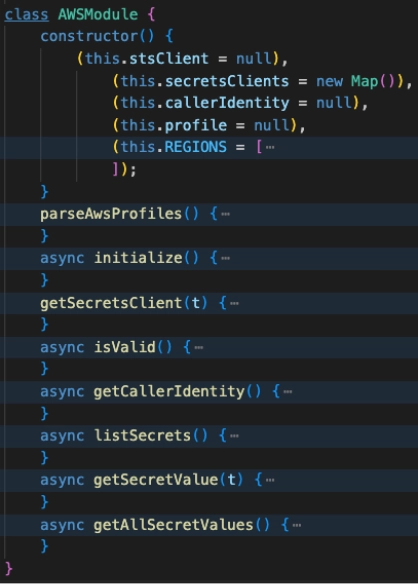418x585 pixels.
Task: Expand folded getSecretsClient body ellipsis
Action: pyautogui.click(x=234, y=303)
